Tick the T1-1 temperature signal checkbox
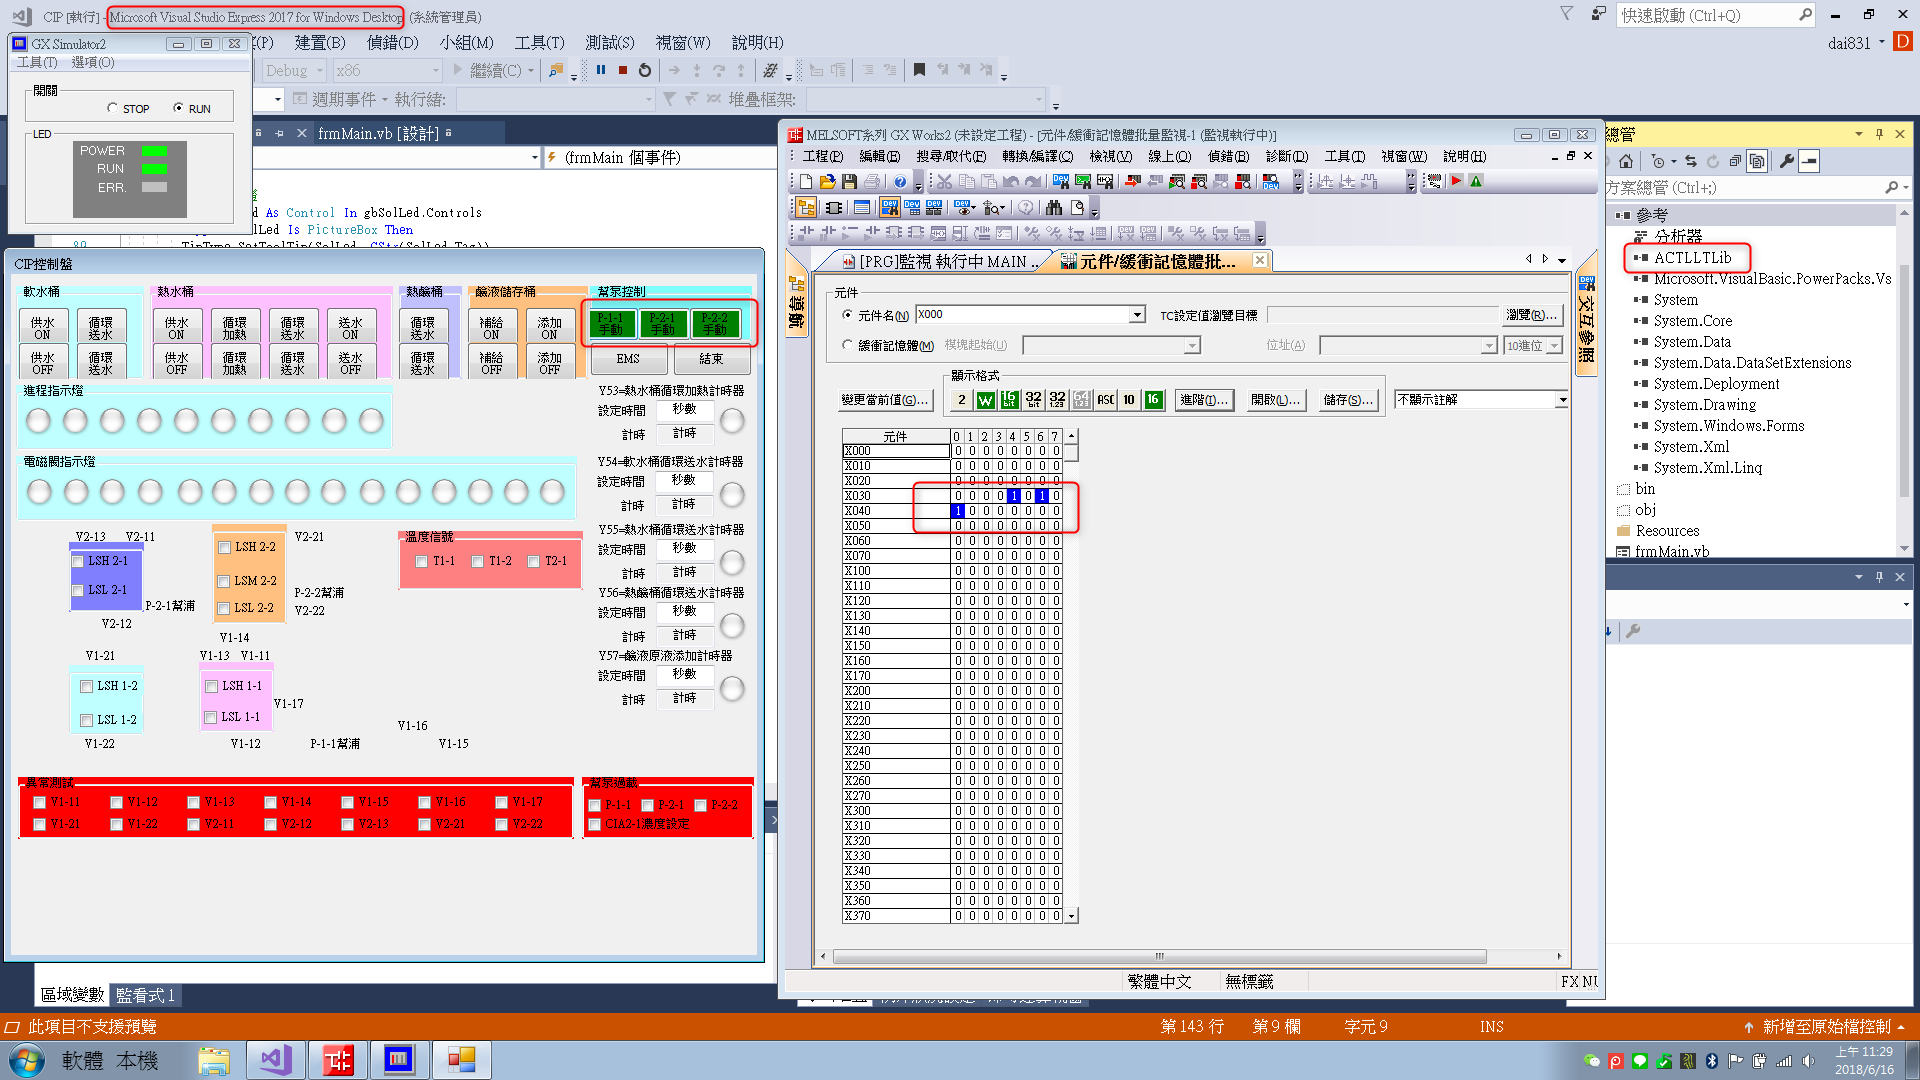The image size is (1920, 1080). (x=422, y=562)
